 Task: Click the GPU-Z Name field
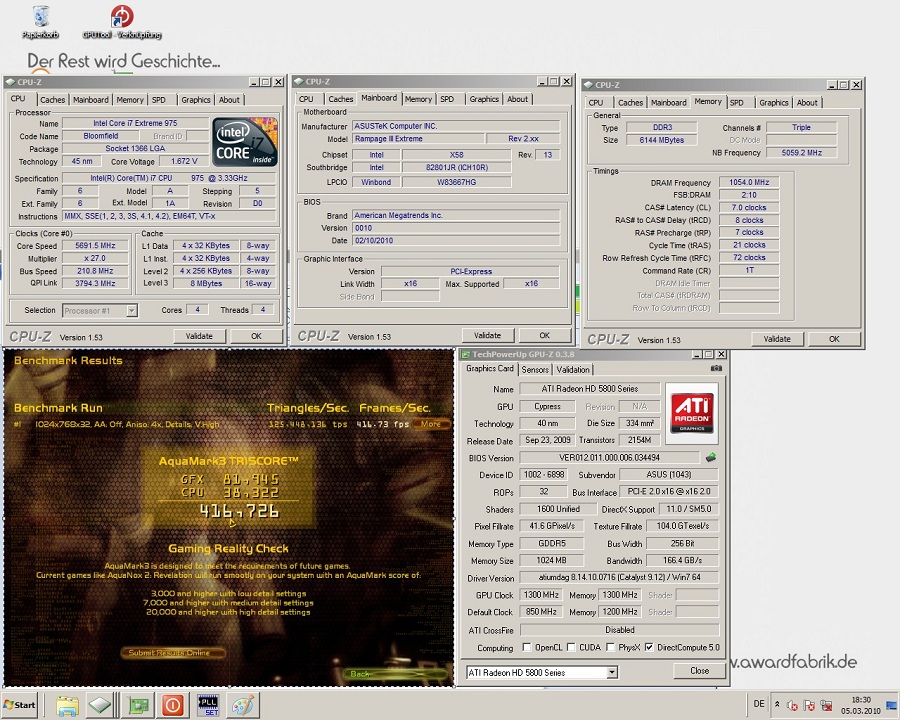pos(590,389)
